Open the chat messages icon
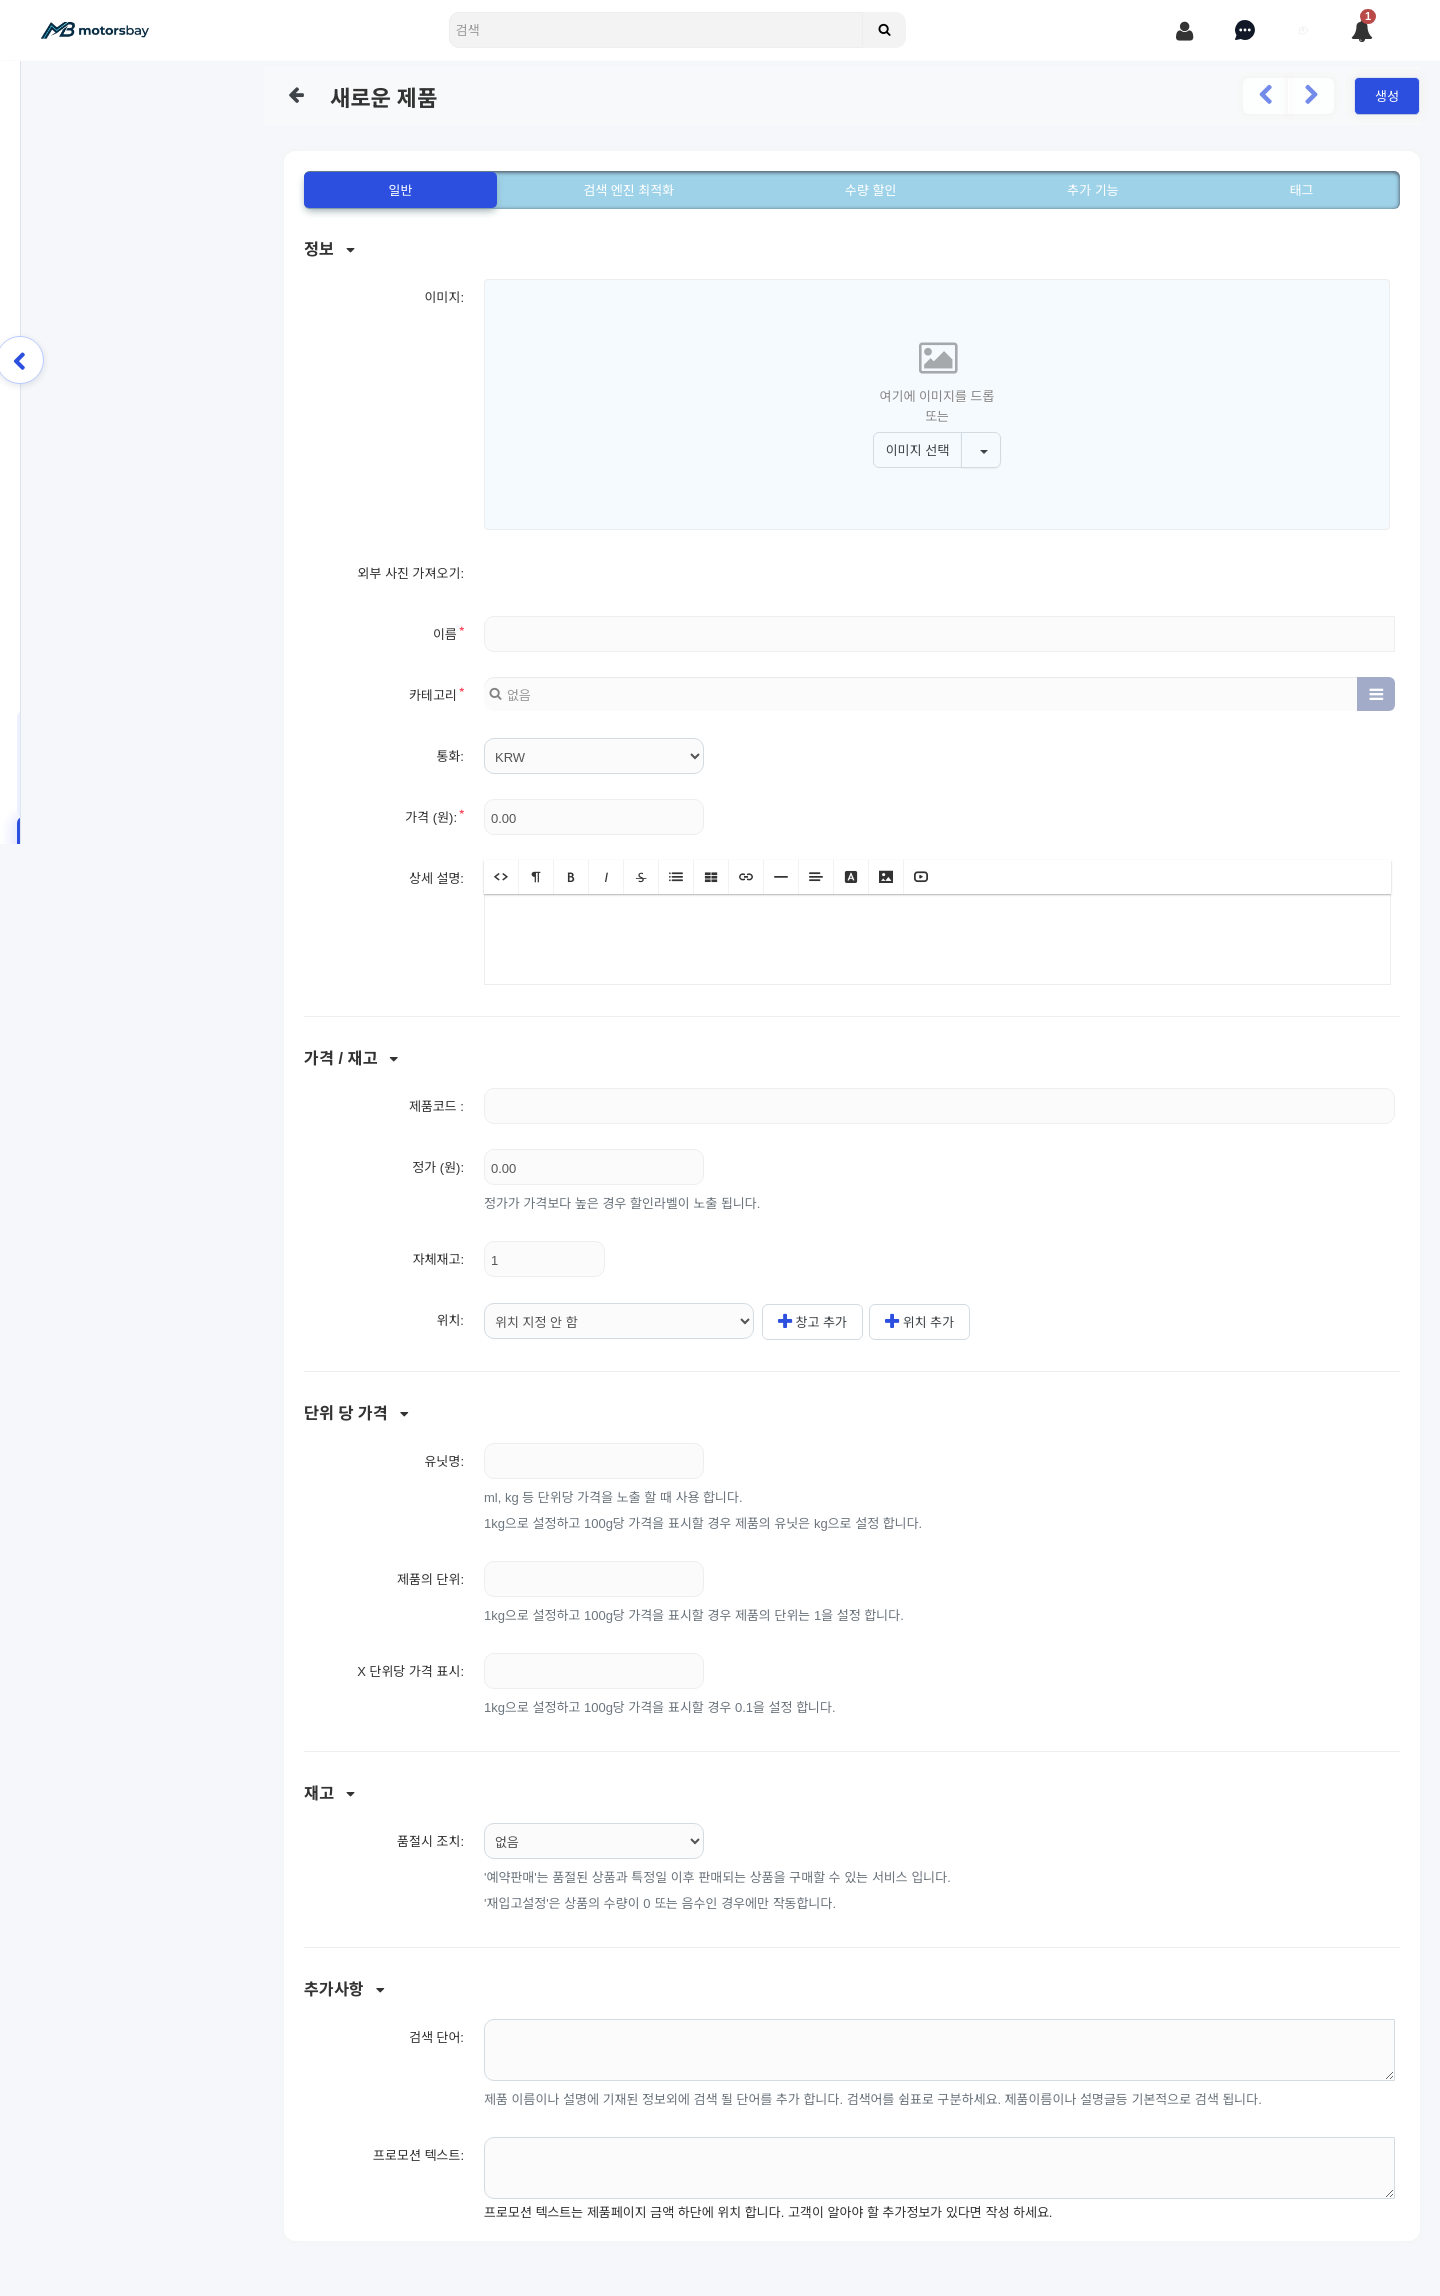The image size is (1440, 2296). [x=1245, y=31]
